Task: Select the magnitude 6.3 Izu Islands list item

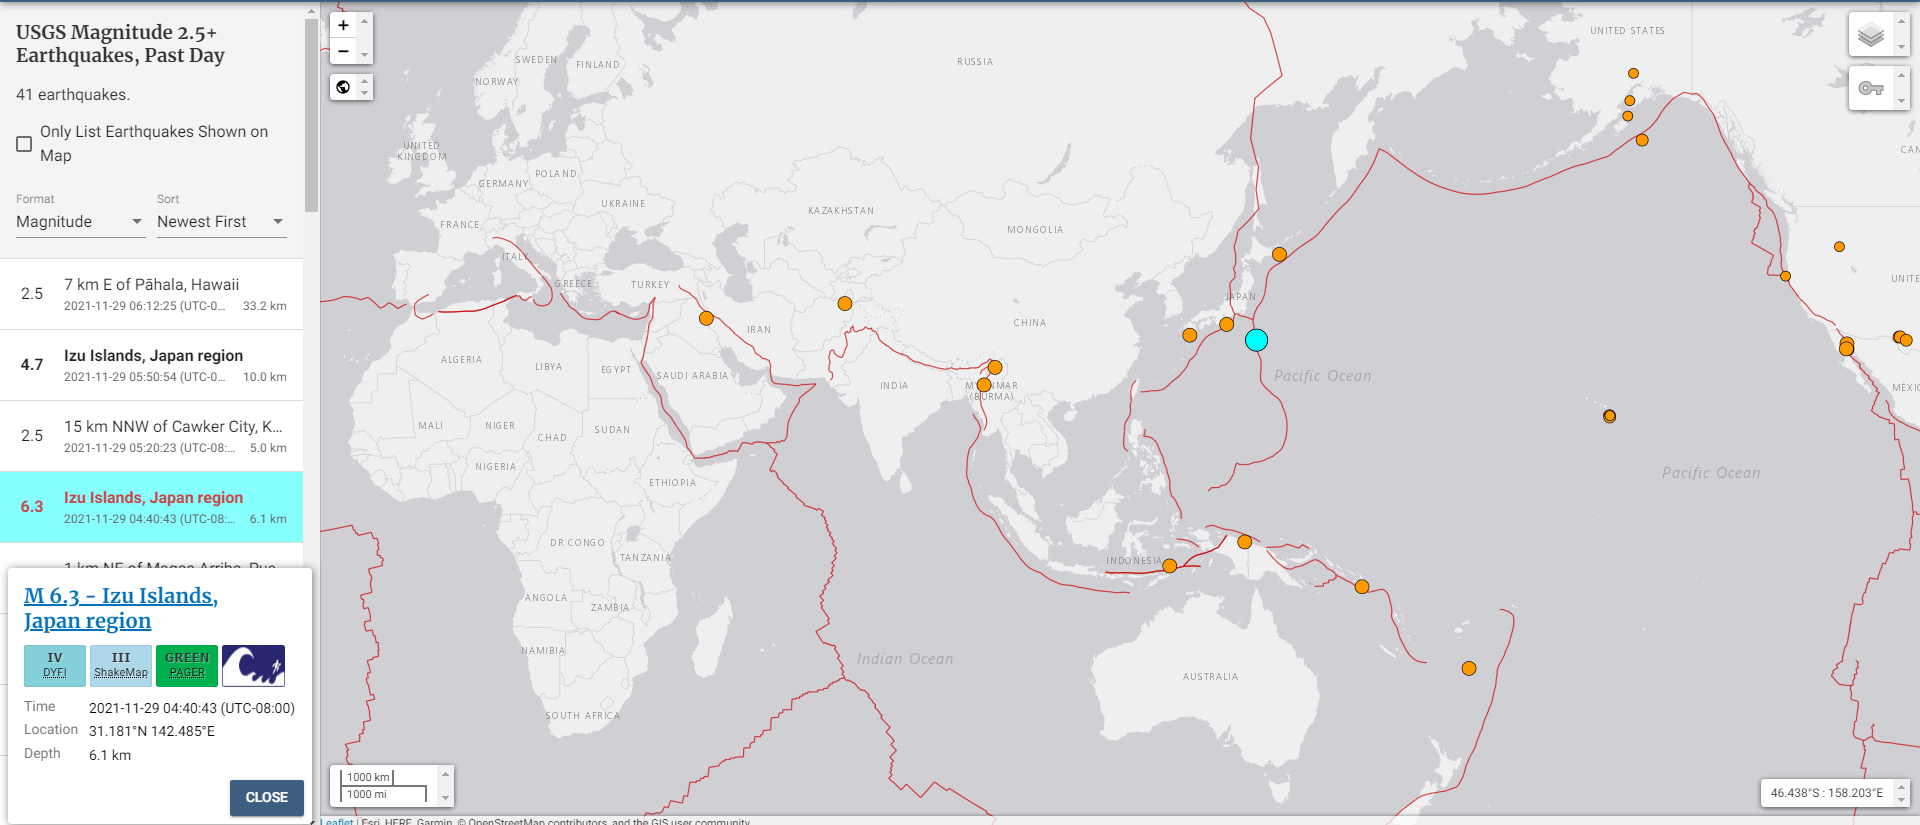Action: [152, 507]
